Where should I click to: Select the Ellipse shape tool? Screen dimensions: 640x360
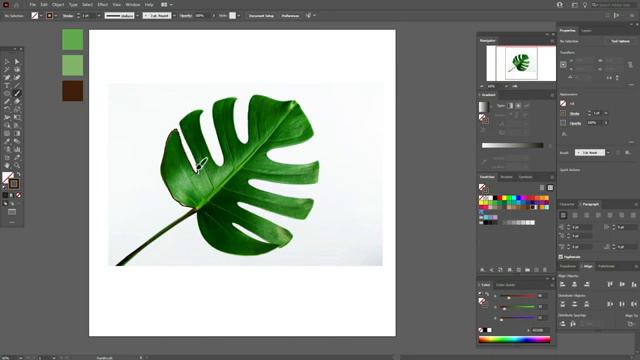coord(7,93)
